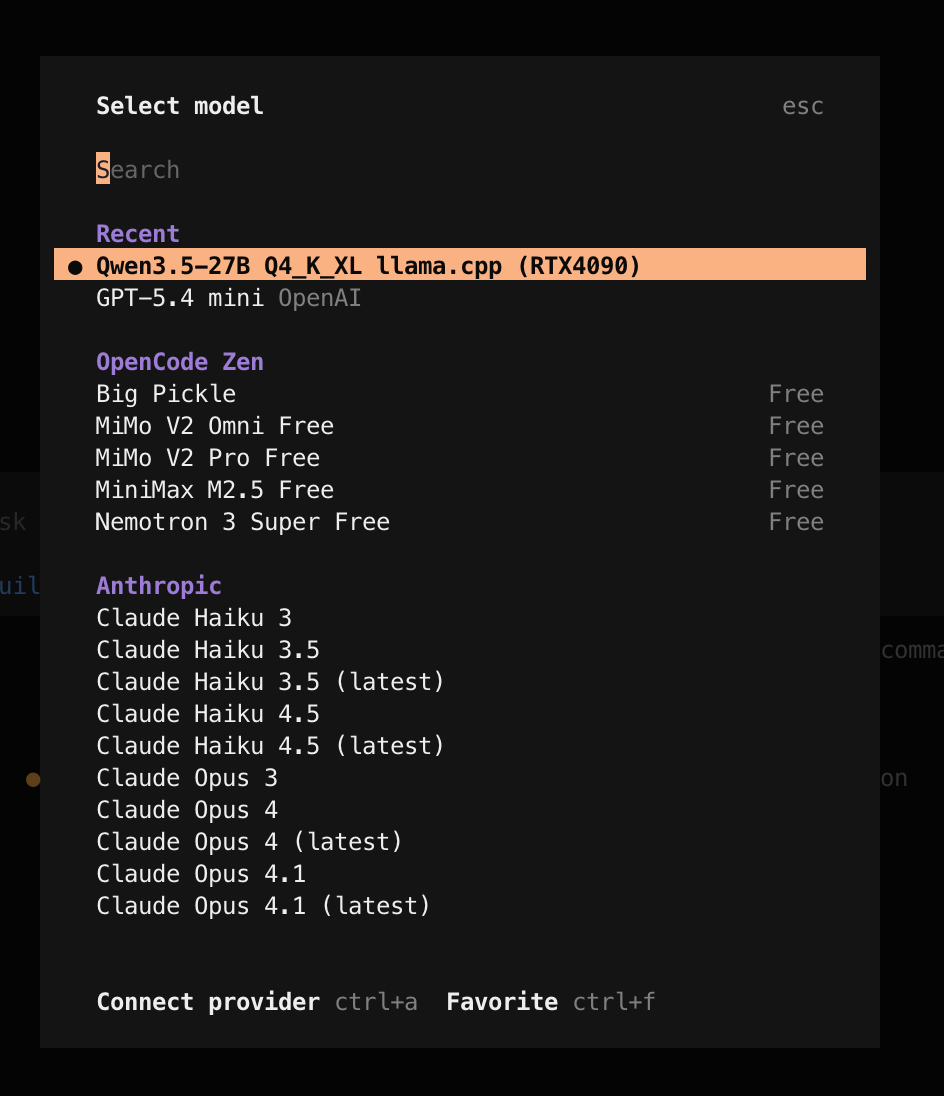Image resolution: width=944 pixels, height=1096 pixels.
Task: Pick Claude Haiku 4.5 model
Action: (x=208, y=714)
